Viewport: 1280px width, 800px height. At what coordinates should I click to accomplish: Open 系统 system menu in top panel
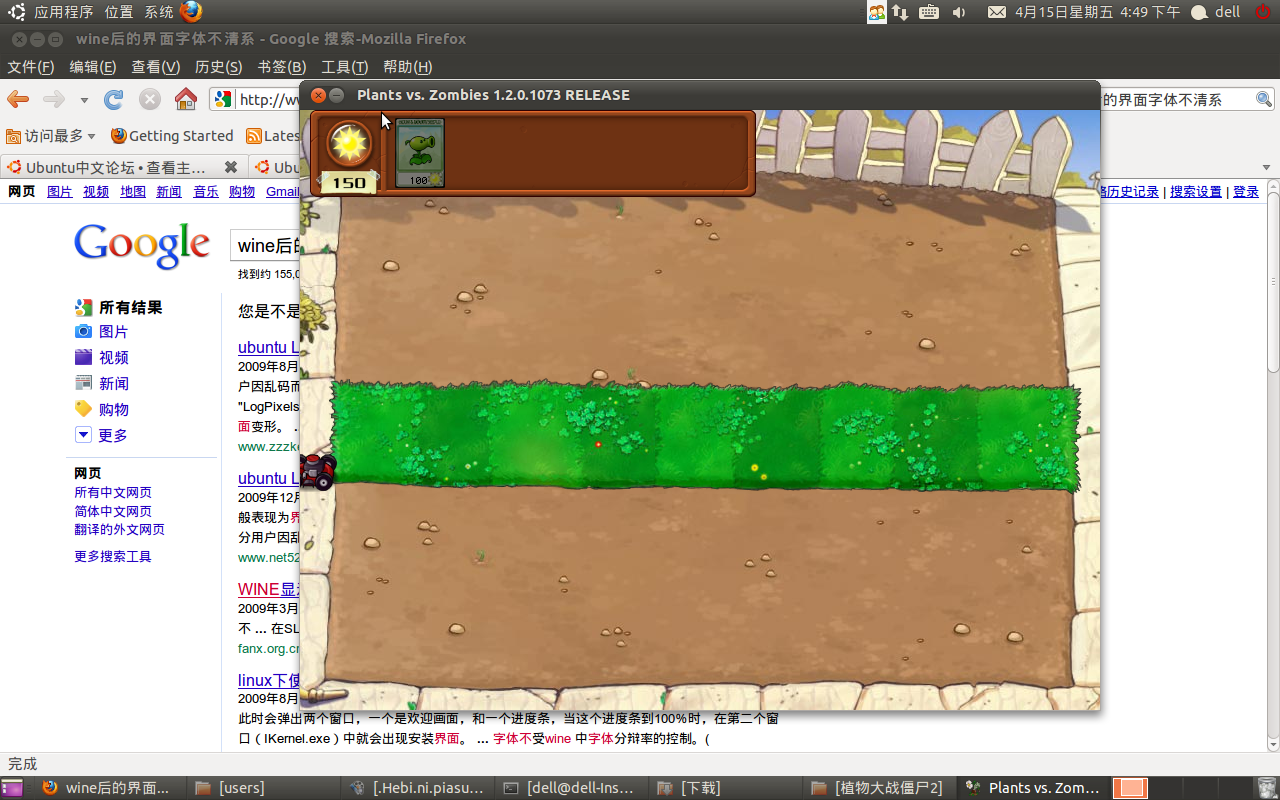tap(159, 12)
